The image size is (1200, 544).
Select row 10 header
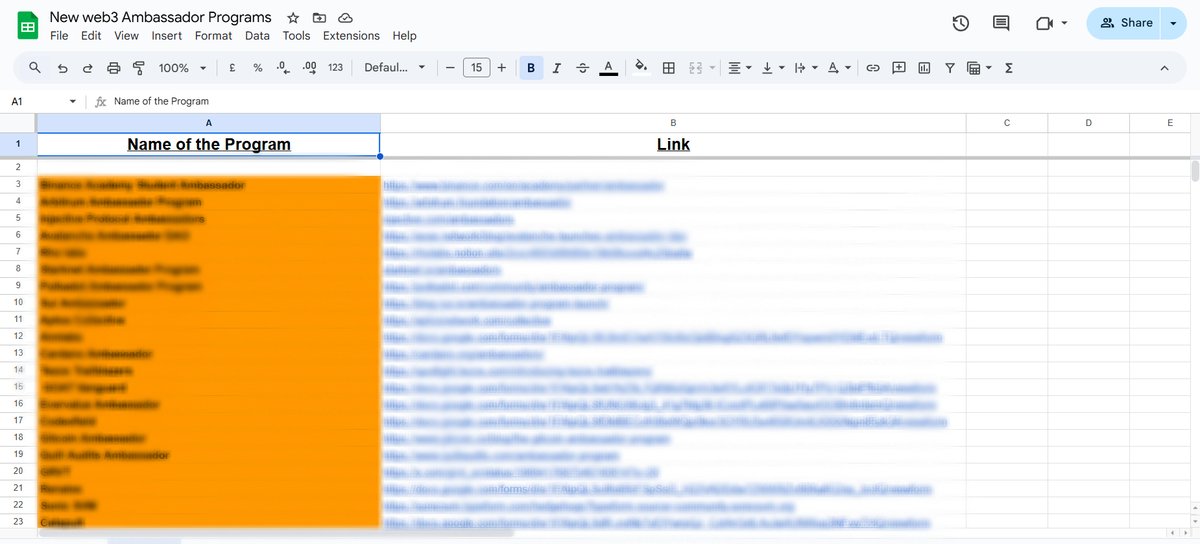pos(18,302)
